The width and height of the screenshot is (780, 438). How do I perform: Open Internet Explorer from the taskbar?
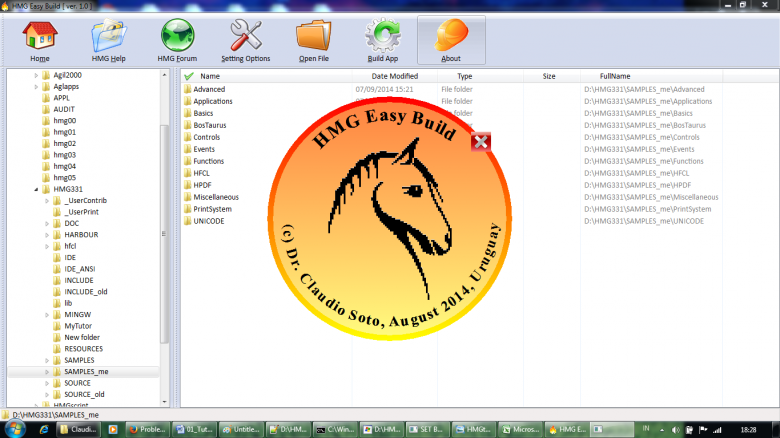point(44,430)
